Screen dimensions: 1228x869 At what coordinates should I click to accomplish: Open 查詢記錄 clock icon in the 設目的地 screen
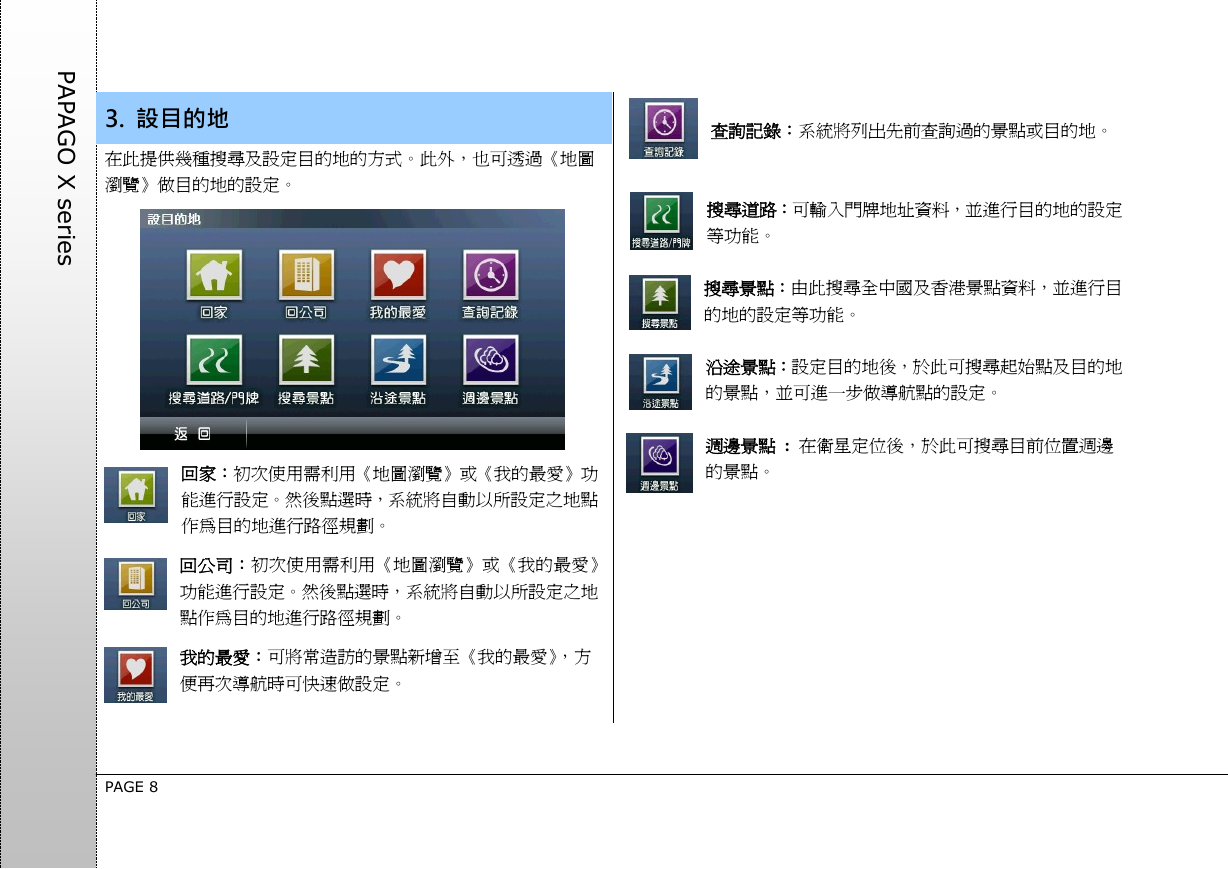coord(490,275)
